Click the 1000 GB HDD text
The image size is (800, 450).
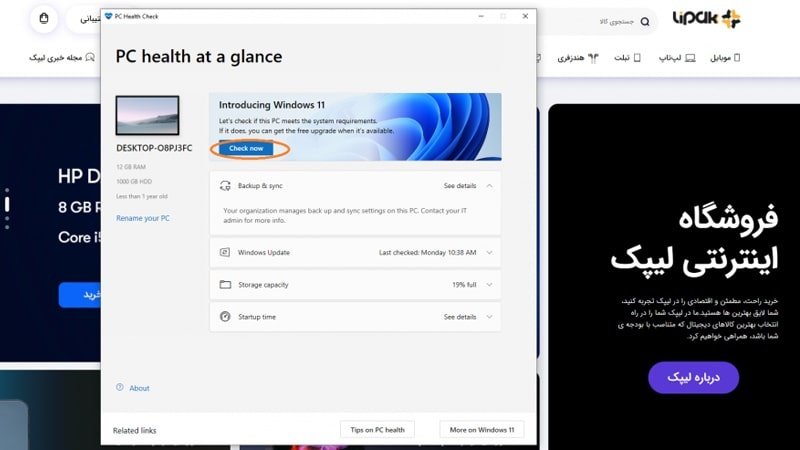tap(134, 182)
